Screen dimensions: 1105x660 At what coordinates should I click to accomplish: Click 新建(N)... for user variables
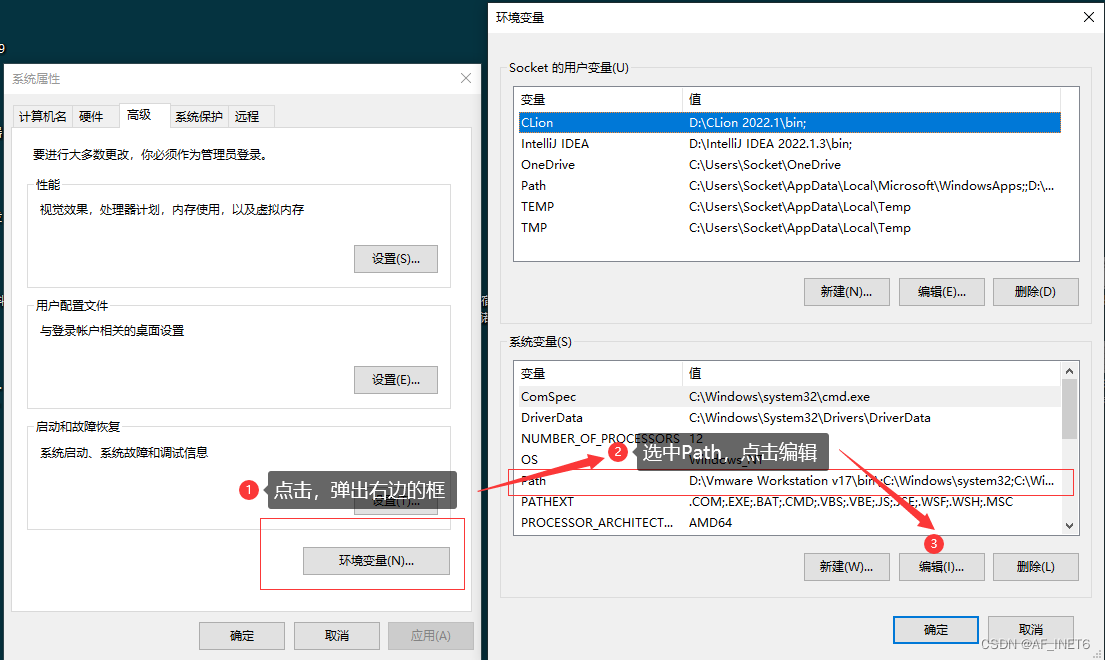pyautogui.click(x=846, y=292)
